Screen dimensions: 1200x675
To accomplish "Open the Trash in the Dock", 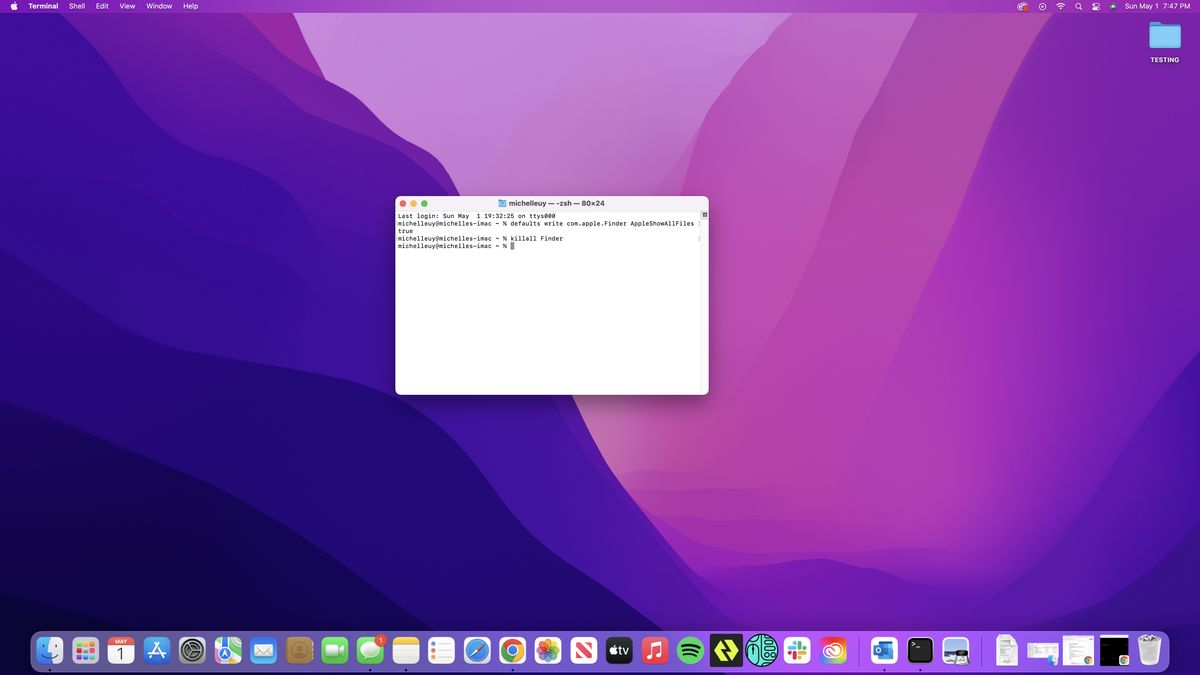I will pos(1148,650).
